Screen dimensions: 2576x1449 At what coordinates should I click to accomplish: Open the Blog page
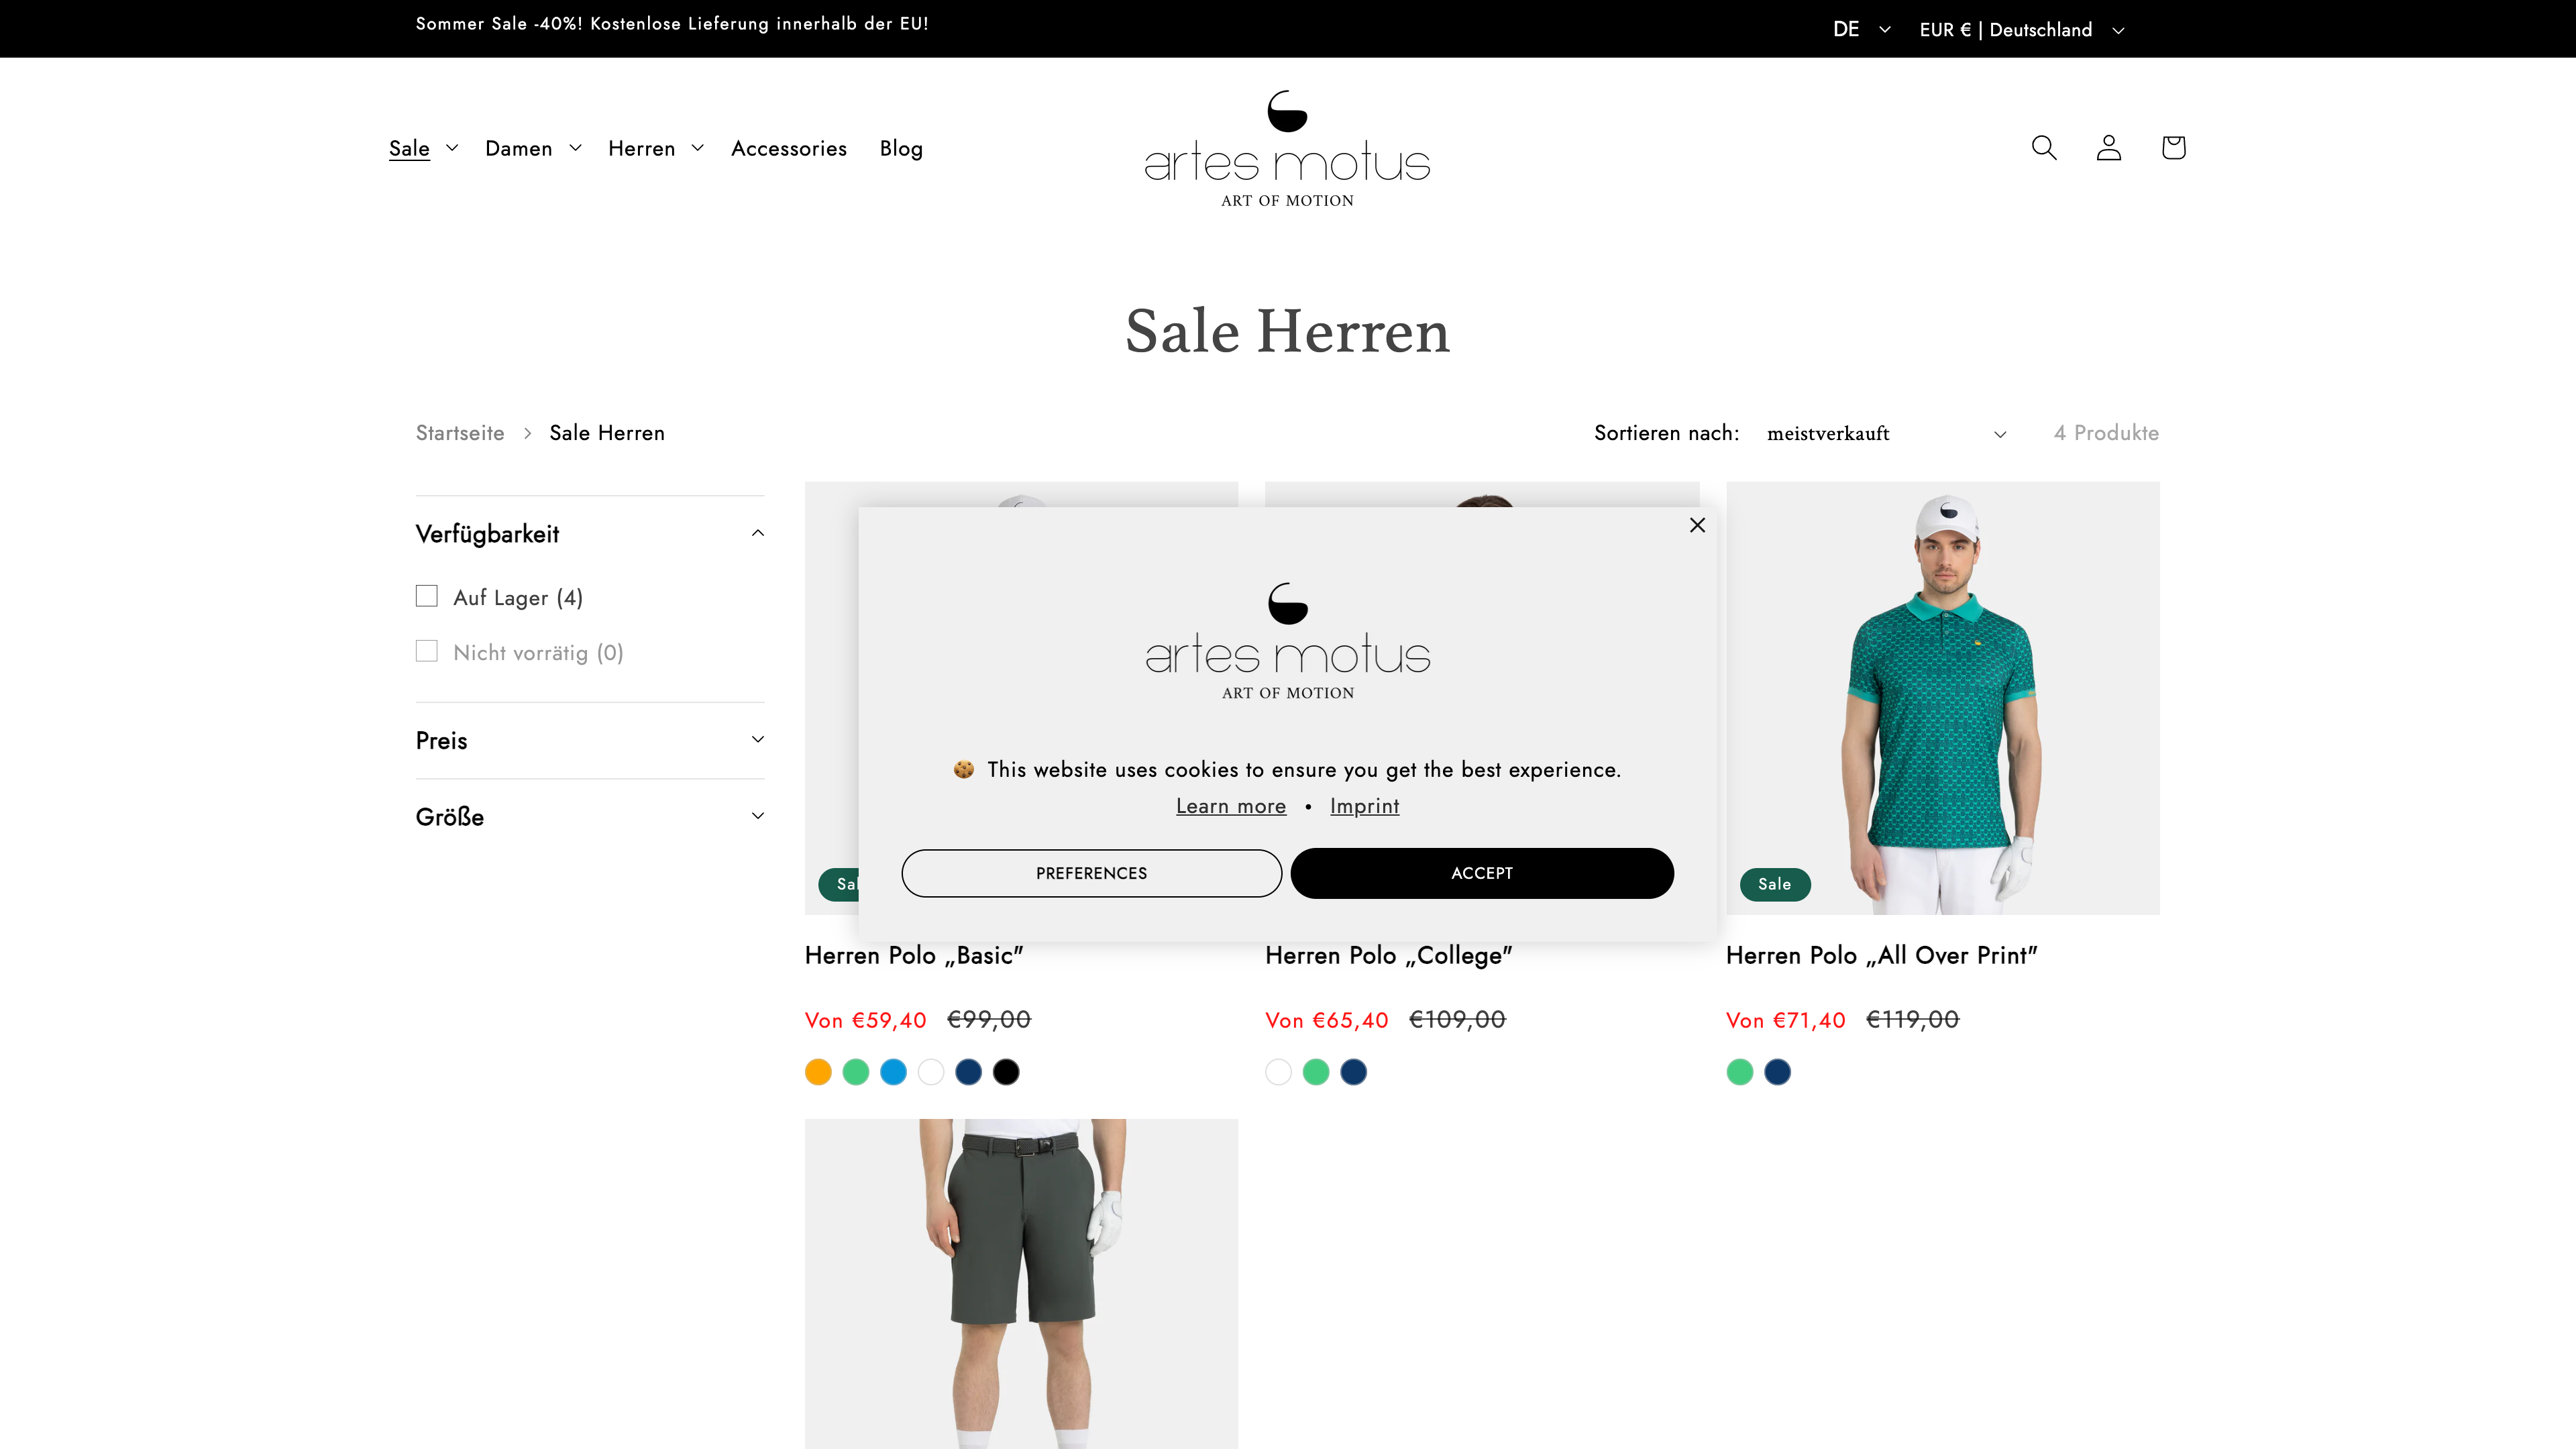click(901, 148)
